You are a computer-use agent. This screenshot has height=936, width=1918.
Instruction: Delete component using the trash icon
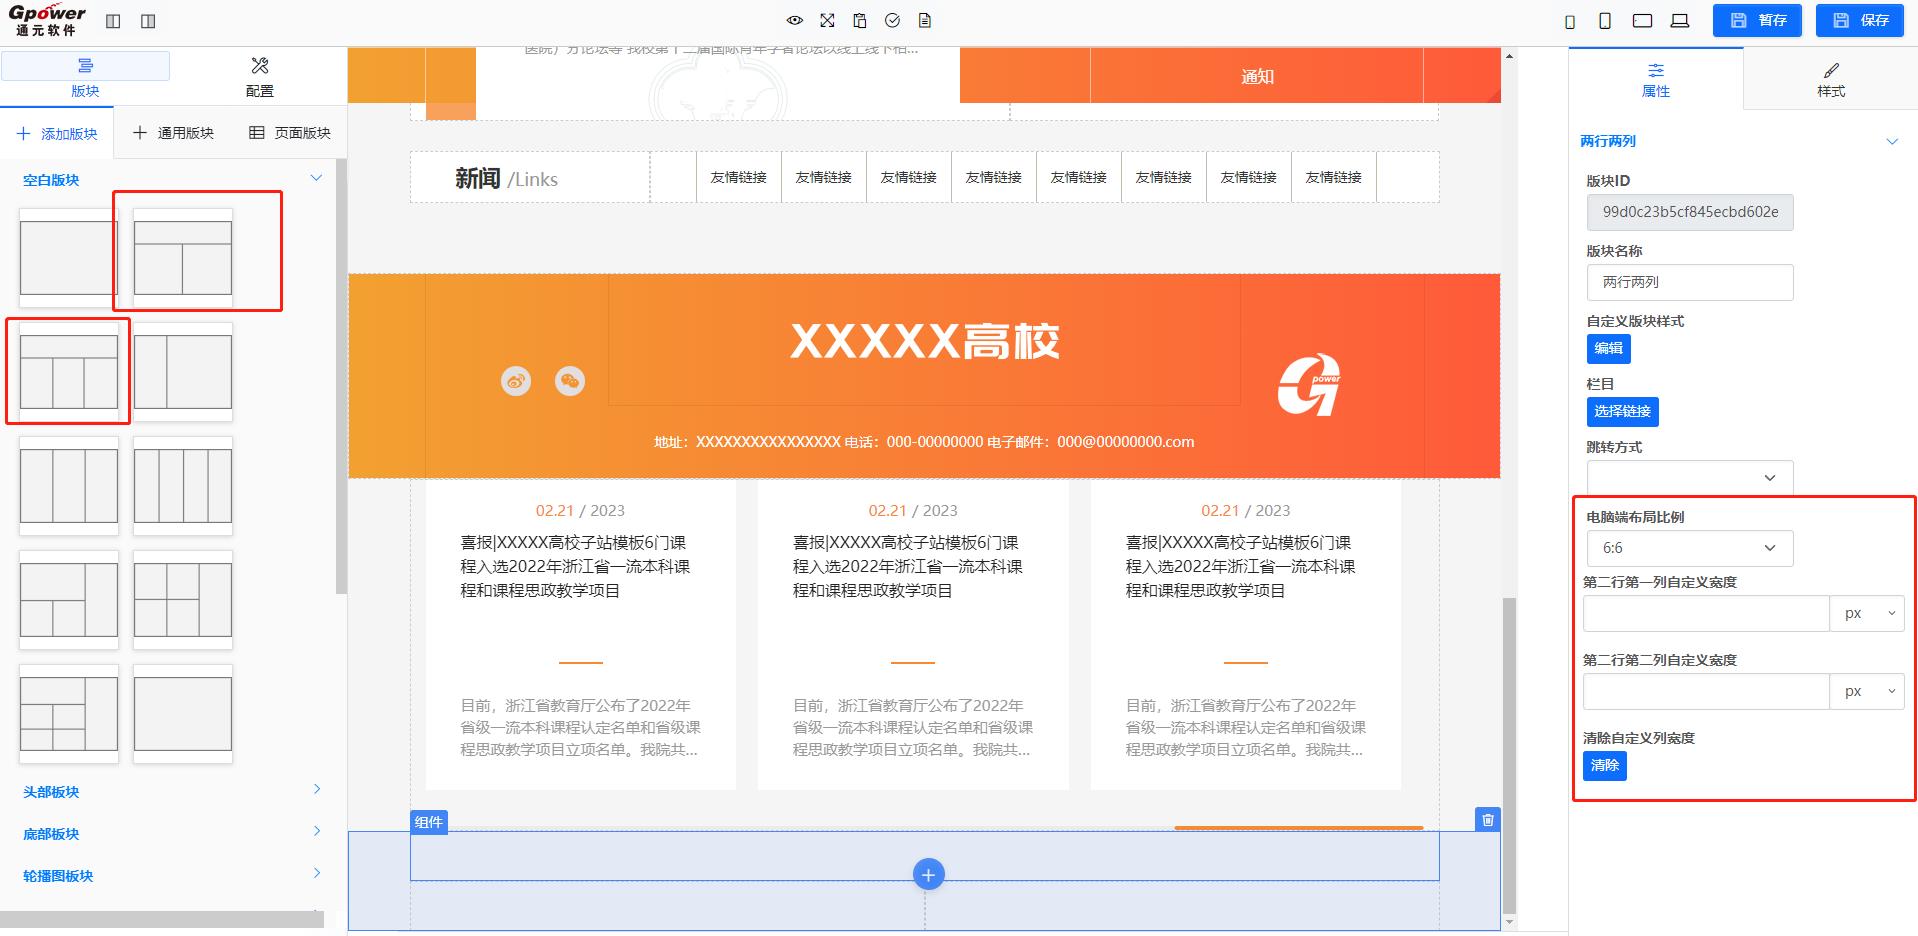(x=1488, y=820)
